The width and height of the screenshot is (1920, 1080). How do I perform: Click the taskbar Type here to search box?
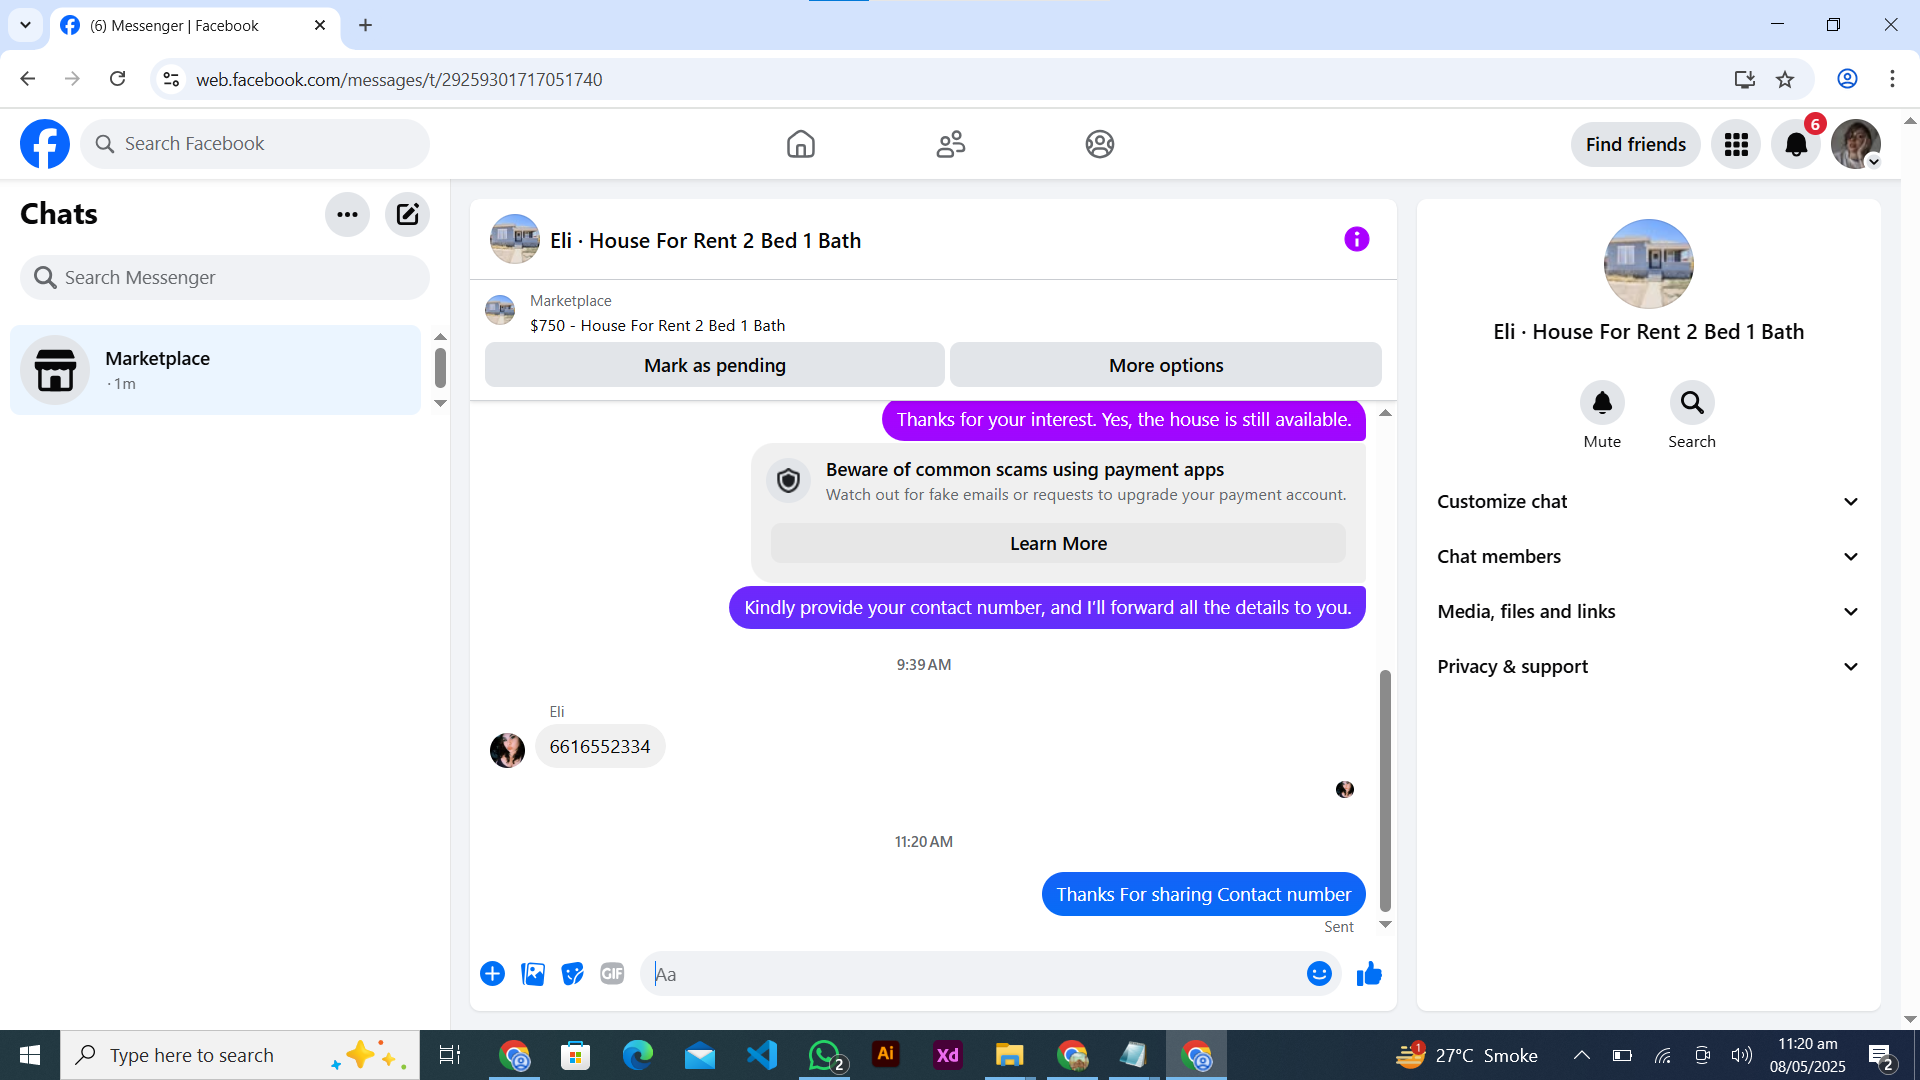pos(240,1055)
